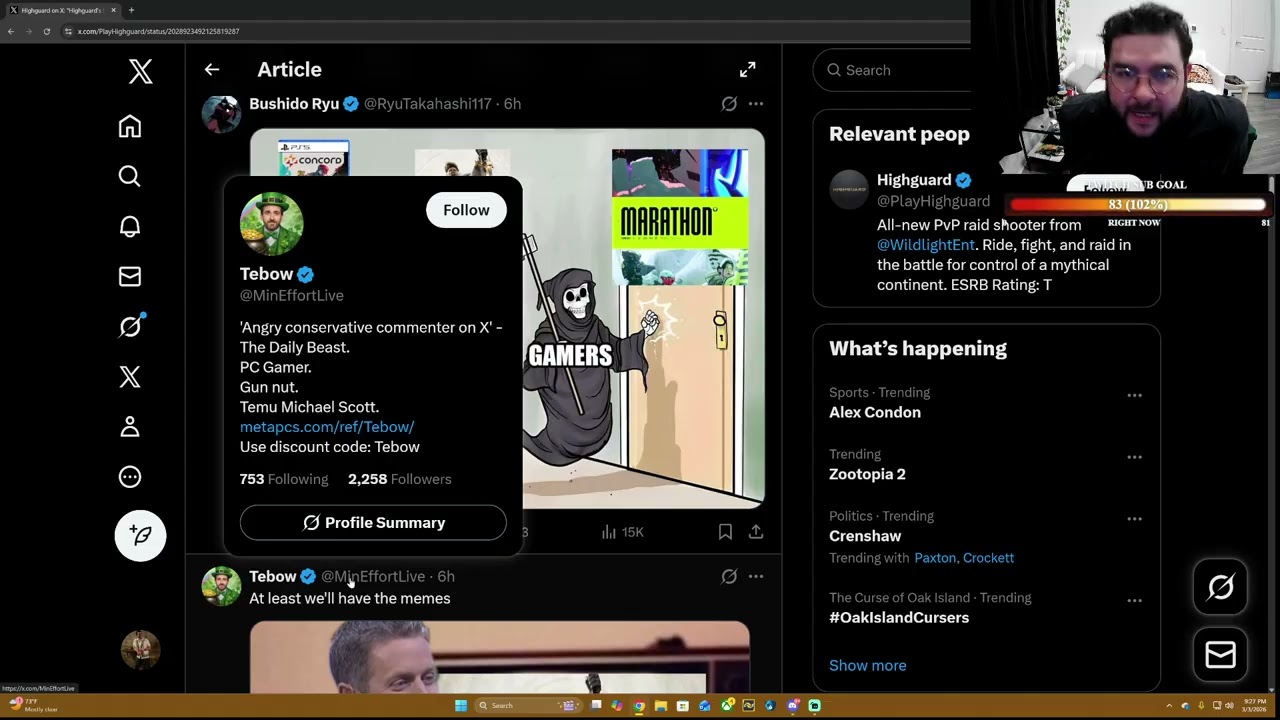View Tebow's 753 Following list
The height and width of the screenshot is (720, 1280).
coord(284,479)
